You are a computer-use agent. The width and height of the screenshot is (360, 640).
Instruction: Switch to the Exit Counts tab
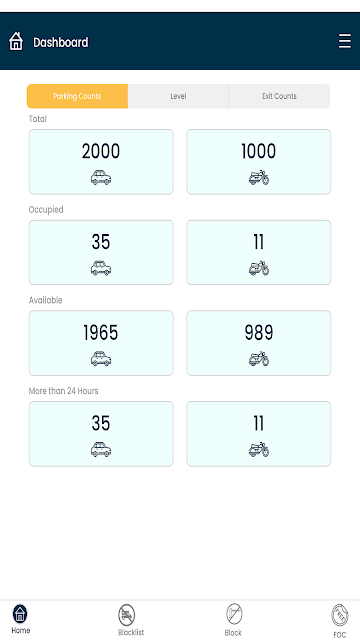tap(279, 96)
